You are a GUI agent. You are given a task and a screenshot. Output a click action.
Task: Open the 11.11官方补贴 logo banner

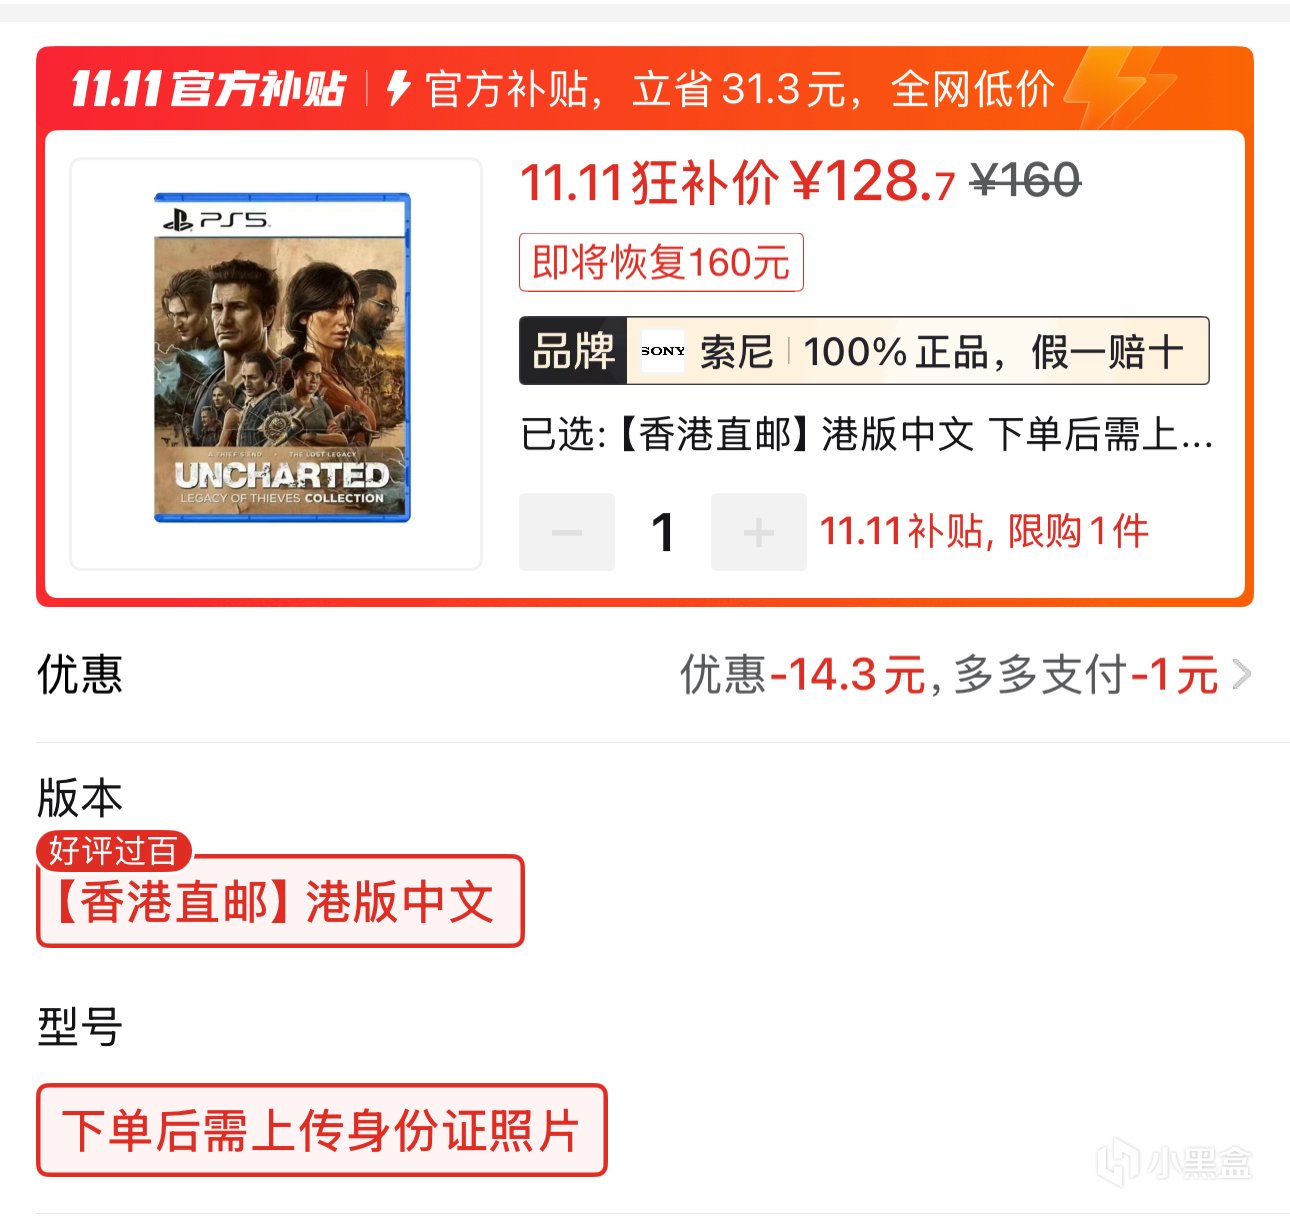tap(208, 89)
